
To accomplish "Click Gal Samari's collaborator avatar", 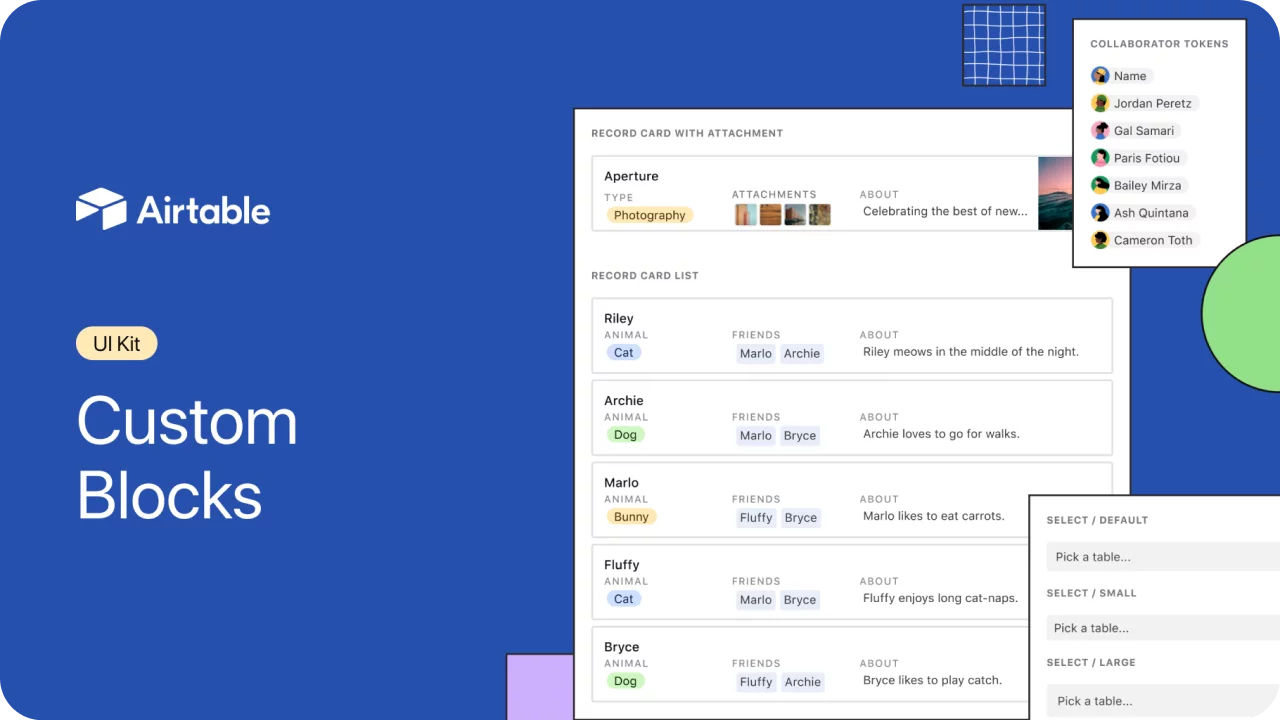I will [1100, 130].
